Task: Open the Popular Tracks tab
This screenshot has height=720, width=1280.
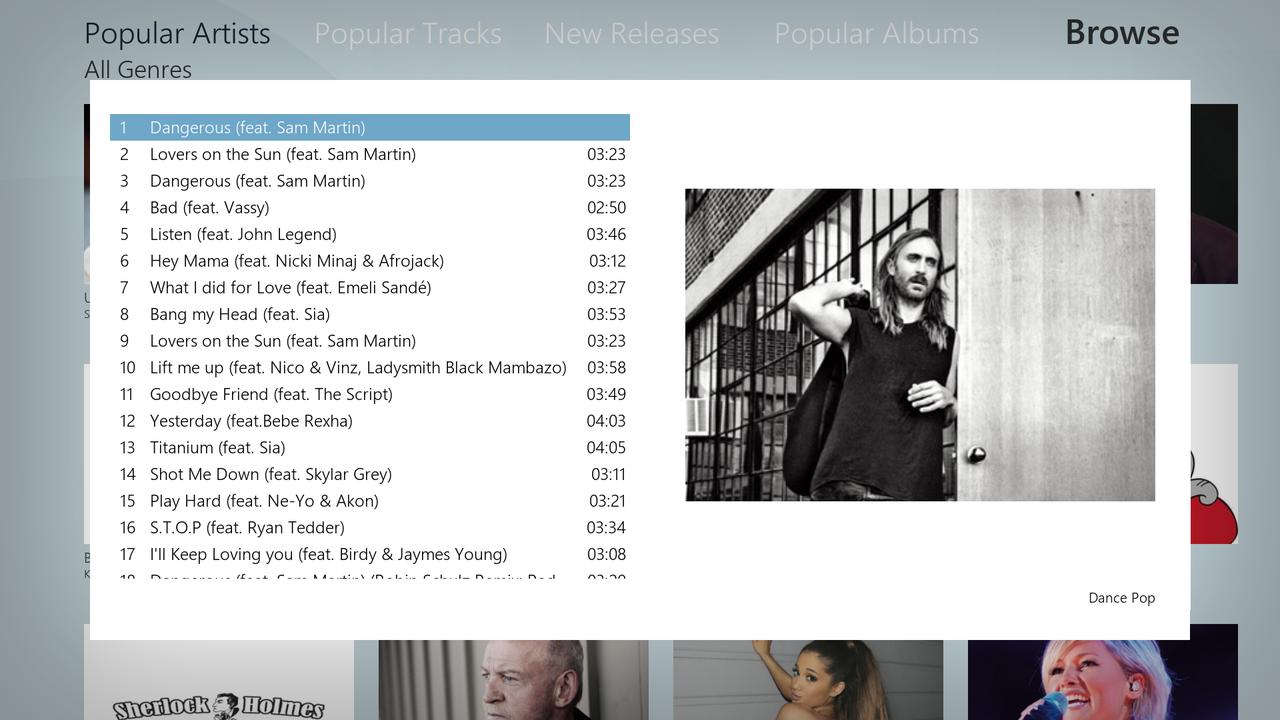Action: 408,33
